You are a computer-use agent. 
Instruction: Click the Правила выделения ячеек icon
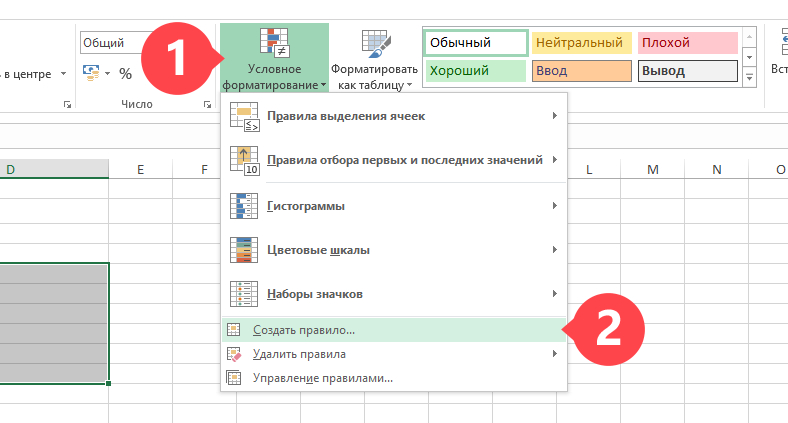244,117
